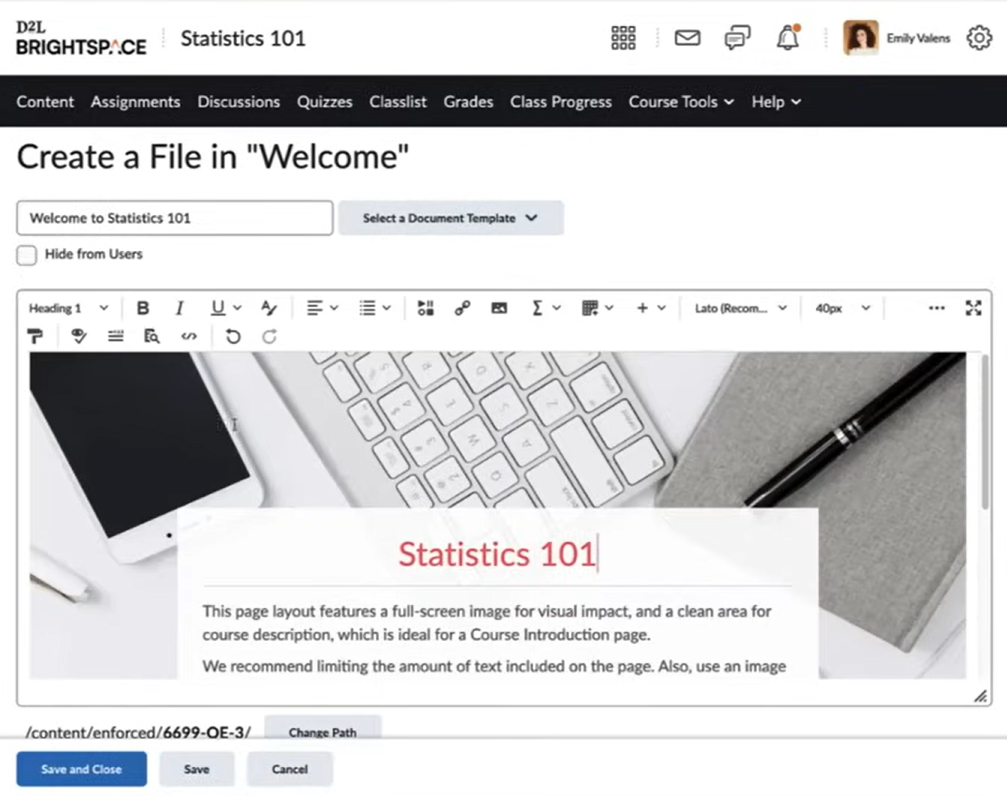Insert a Quicklink using the chain icon
The height and width of the screenshot is (796, 1007).
tap(461, 308)
